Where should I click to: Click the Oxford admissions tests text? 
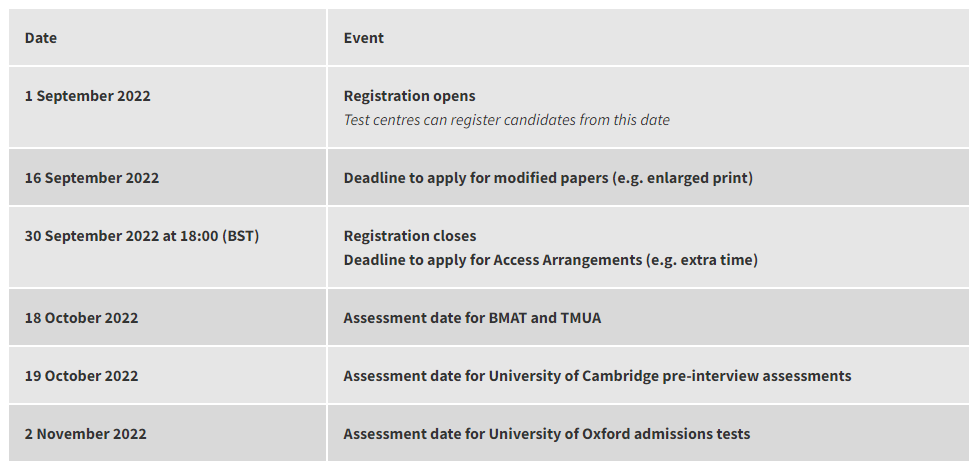(546, 434)
